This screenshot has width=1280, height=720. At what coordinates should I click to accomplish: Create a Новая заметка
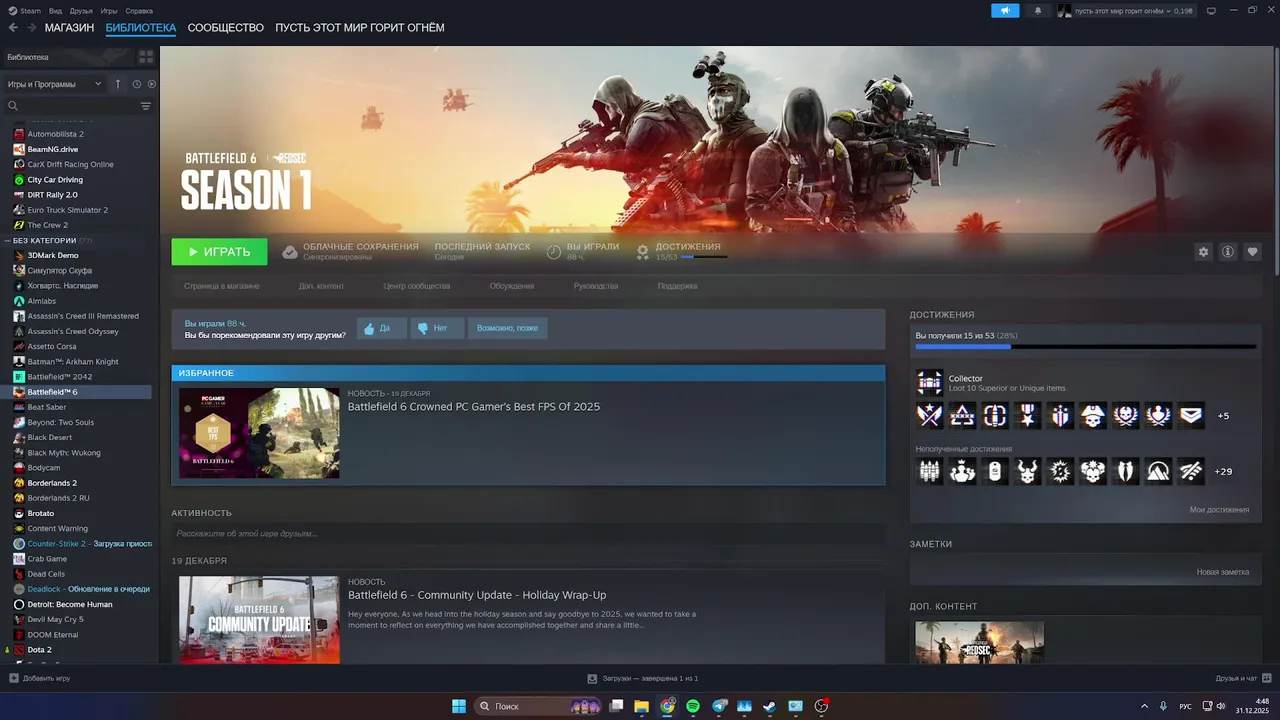point(1223,572)
